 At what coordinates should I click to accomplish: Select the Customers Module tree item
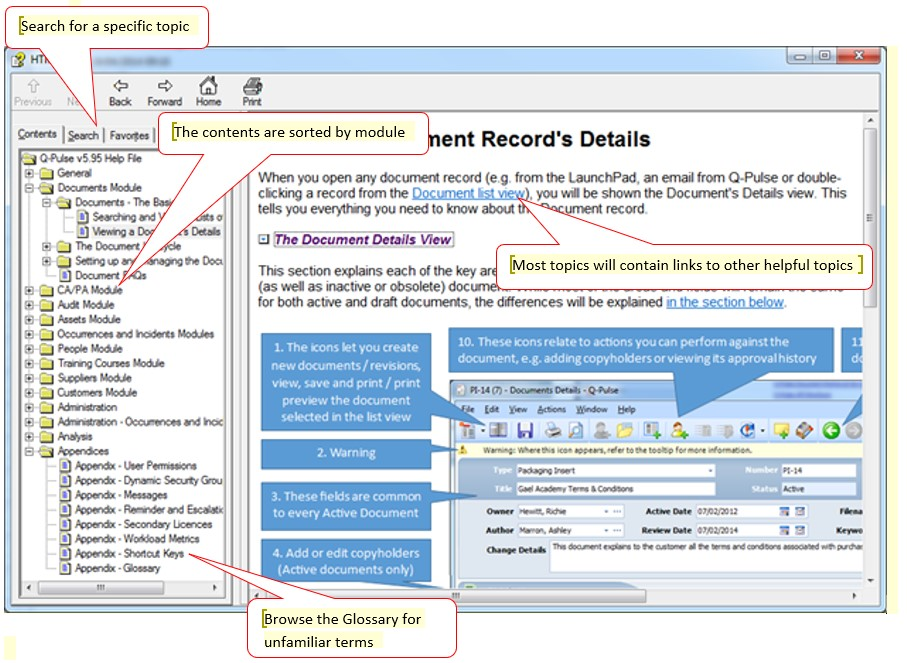(97, 393)
